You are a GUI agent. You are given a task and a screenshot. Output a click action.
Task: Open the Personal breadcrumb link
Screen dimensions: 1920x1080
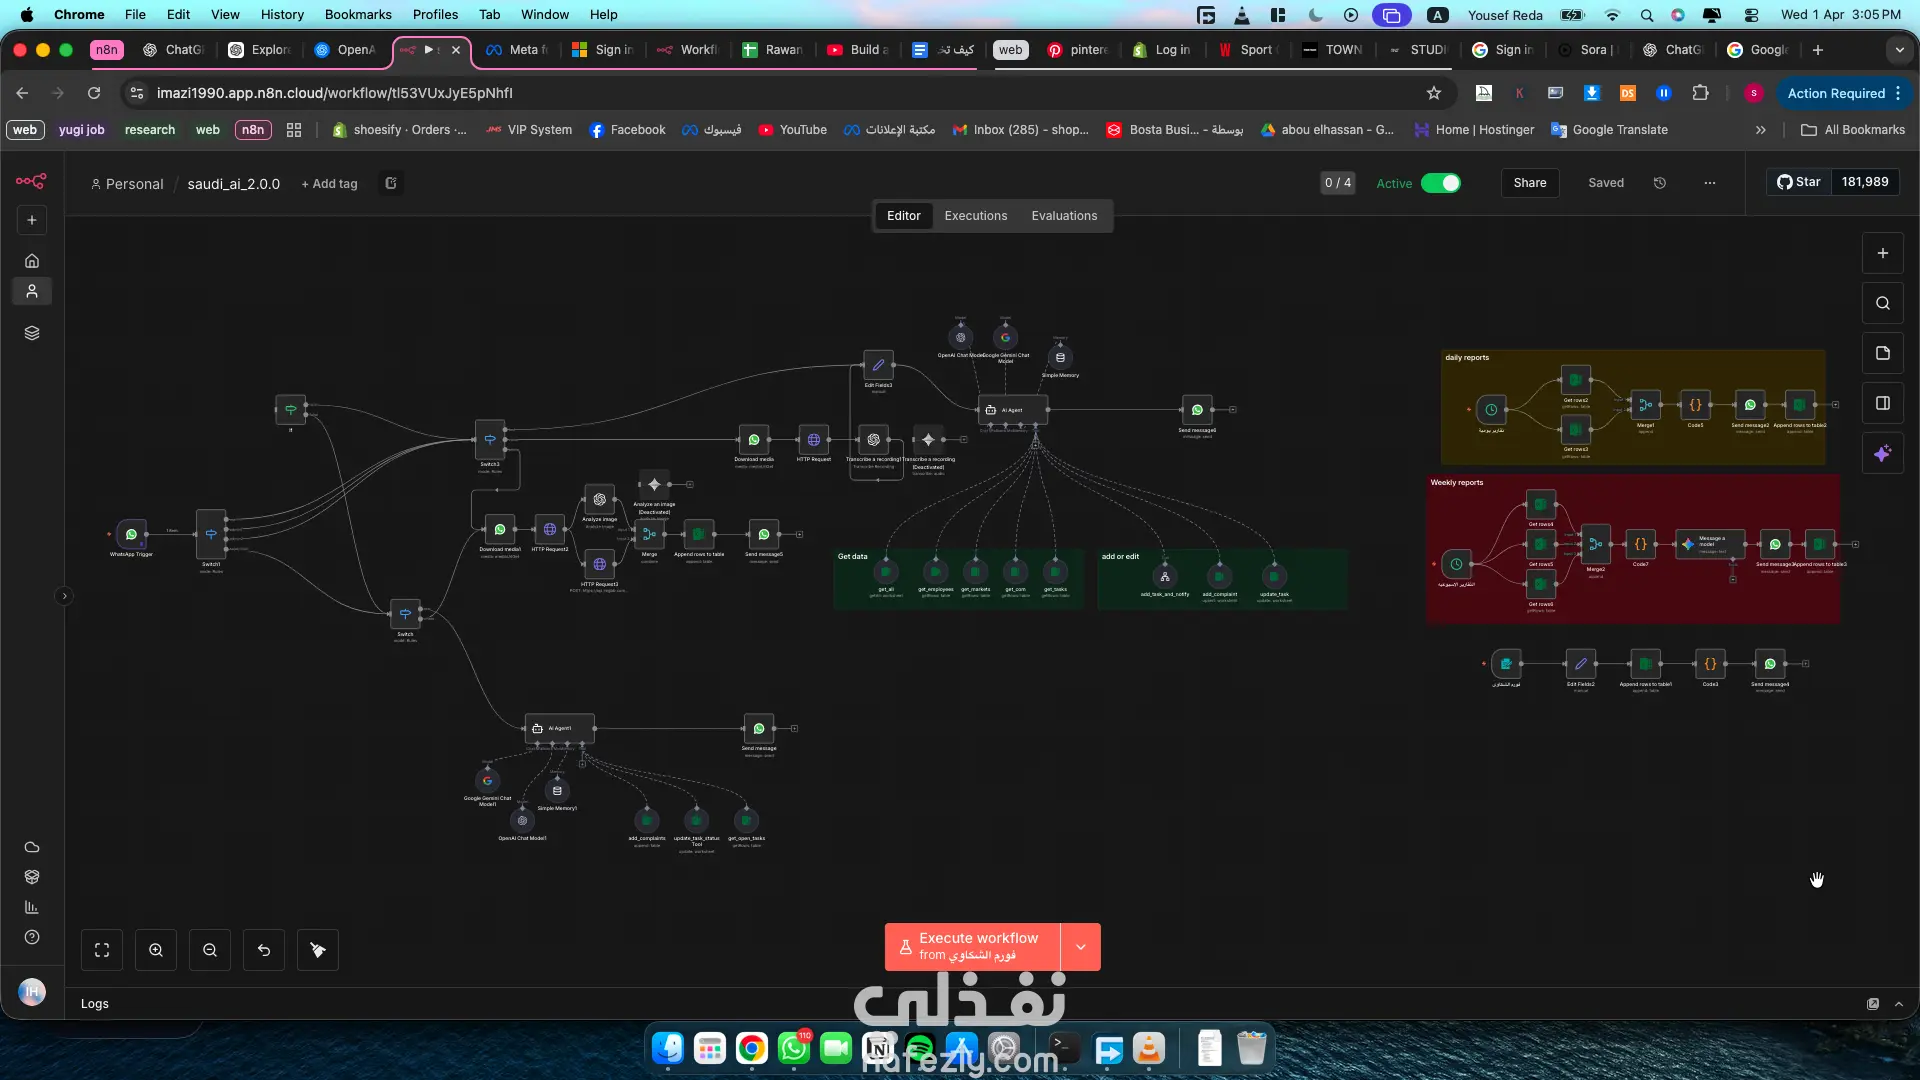pyautogui.click(x=127, y=184)
